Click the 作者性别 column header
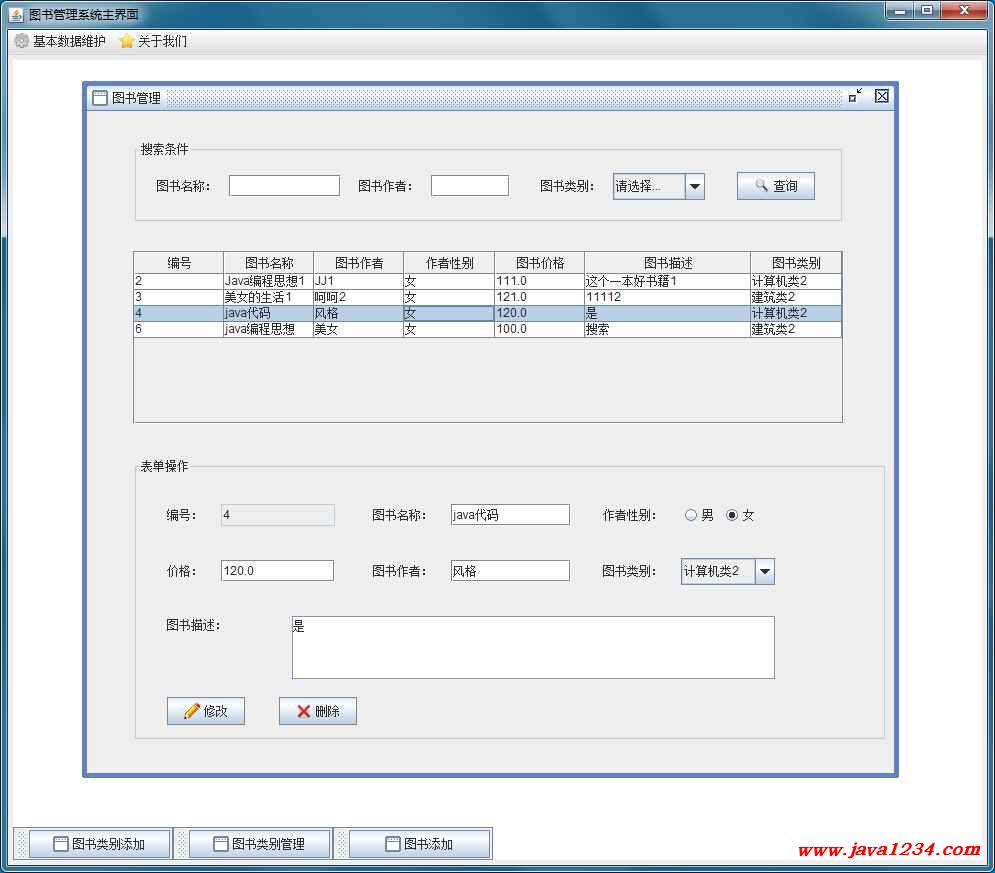Screen dimensions: 995x873 [449, 263]
